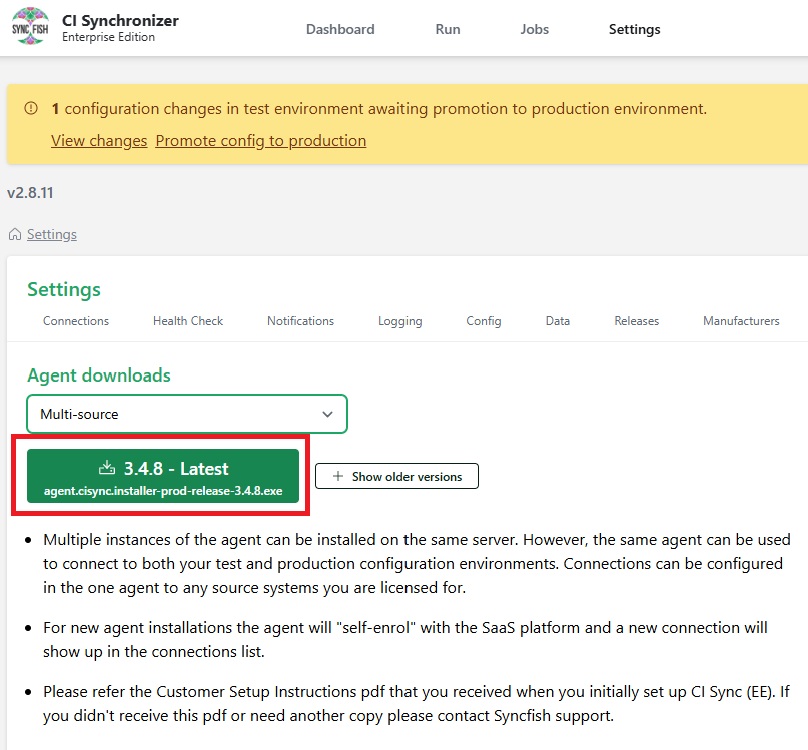The image size is (808, 750).
Task: Click the Multi-source dropdown chevron arrow
Action: pos(327,414)
